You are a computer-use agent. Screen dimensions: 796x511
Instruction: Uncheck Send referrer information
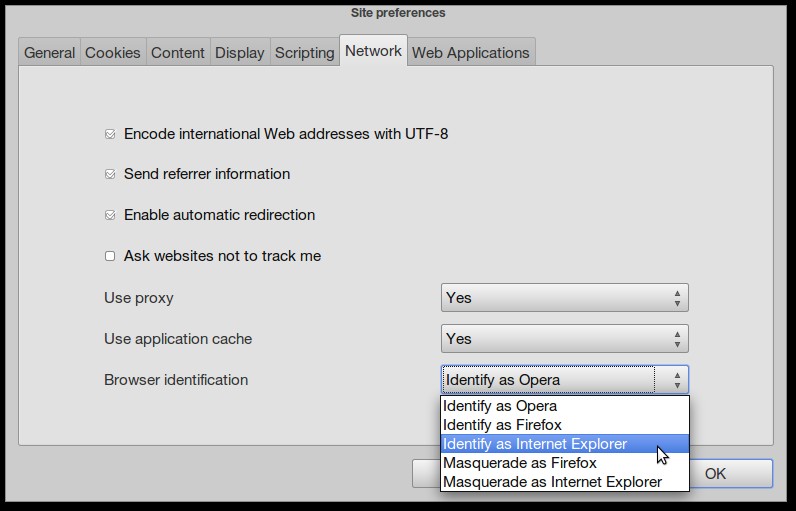tap(110, 174)
